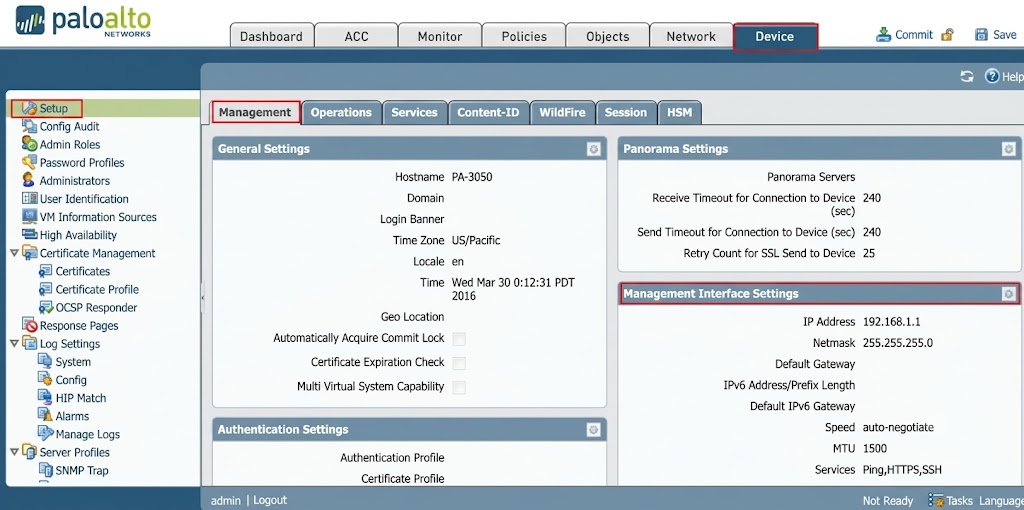This screenshot has height=510, width=1024.
Task: Switch to the Dashboard tab
Action: point(272,36)
